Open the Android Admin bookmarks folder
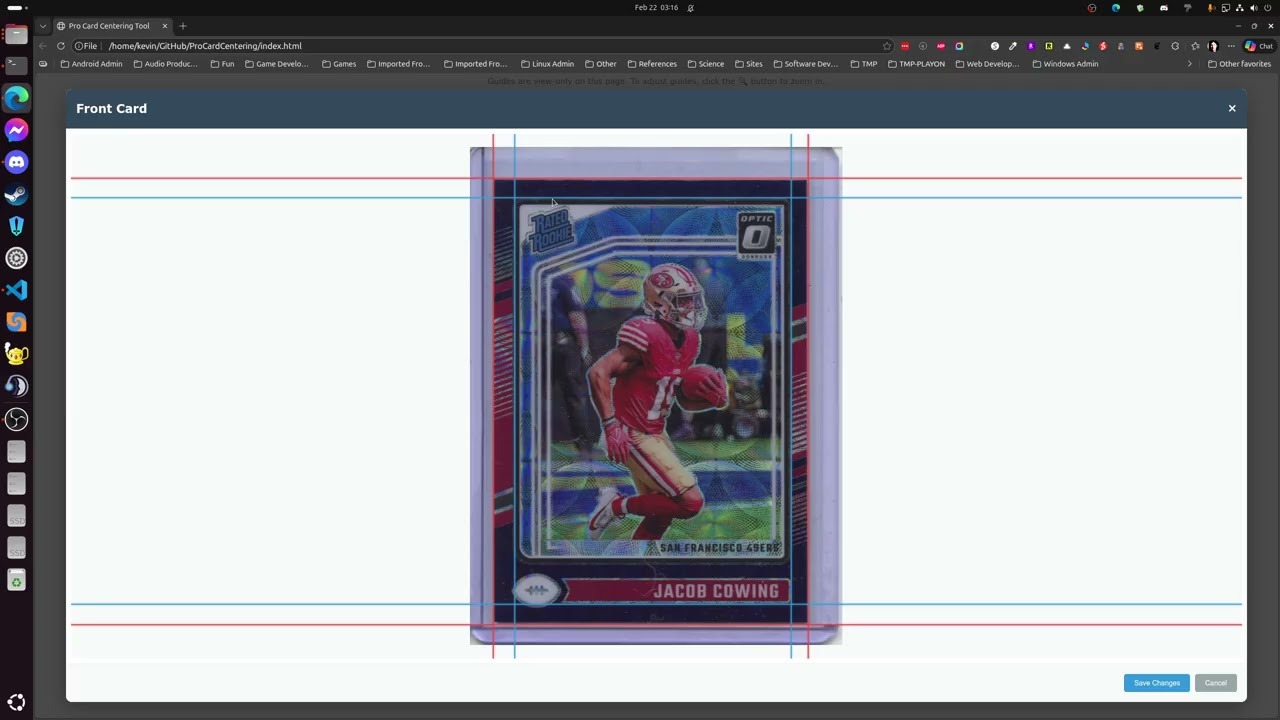 pos(91,64)
